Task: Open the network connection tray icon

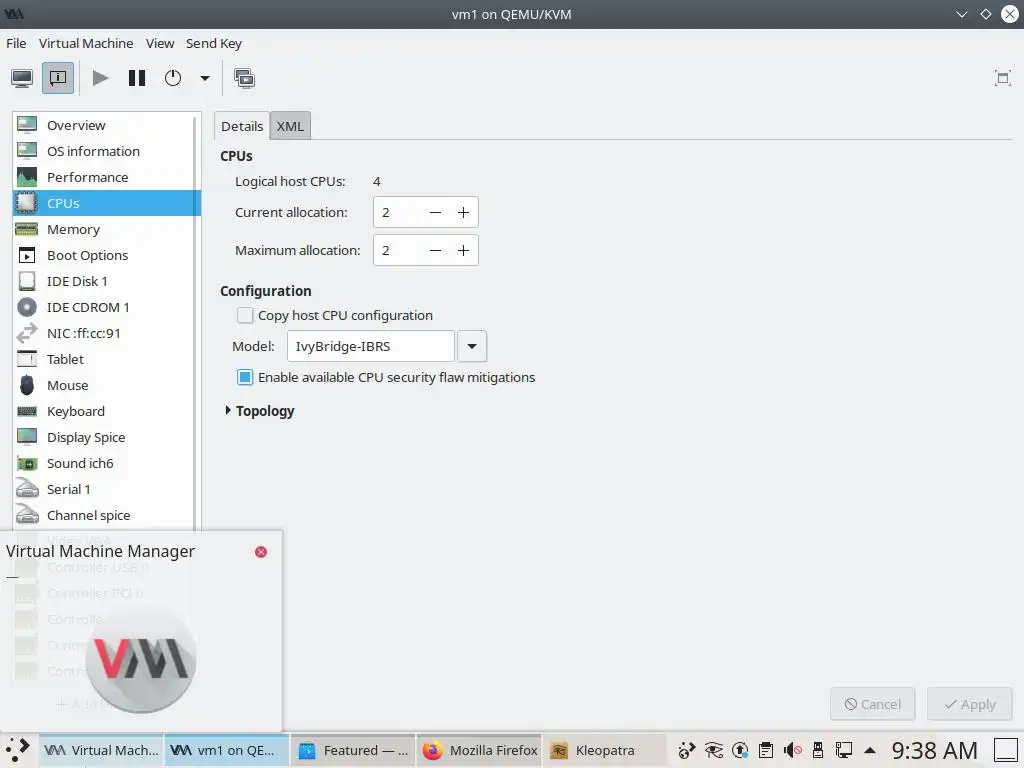Action: coord(844,750)
